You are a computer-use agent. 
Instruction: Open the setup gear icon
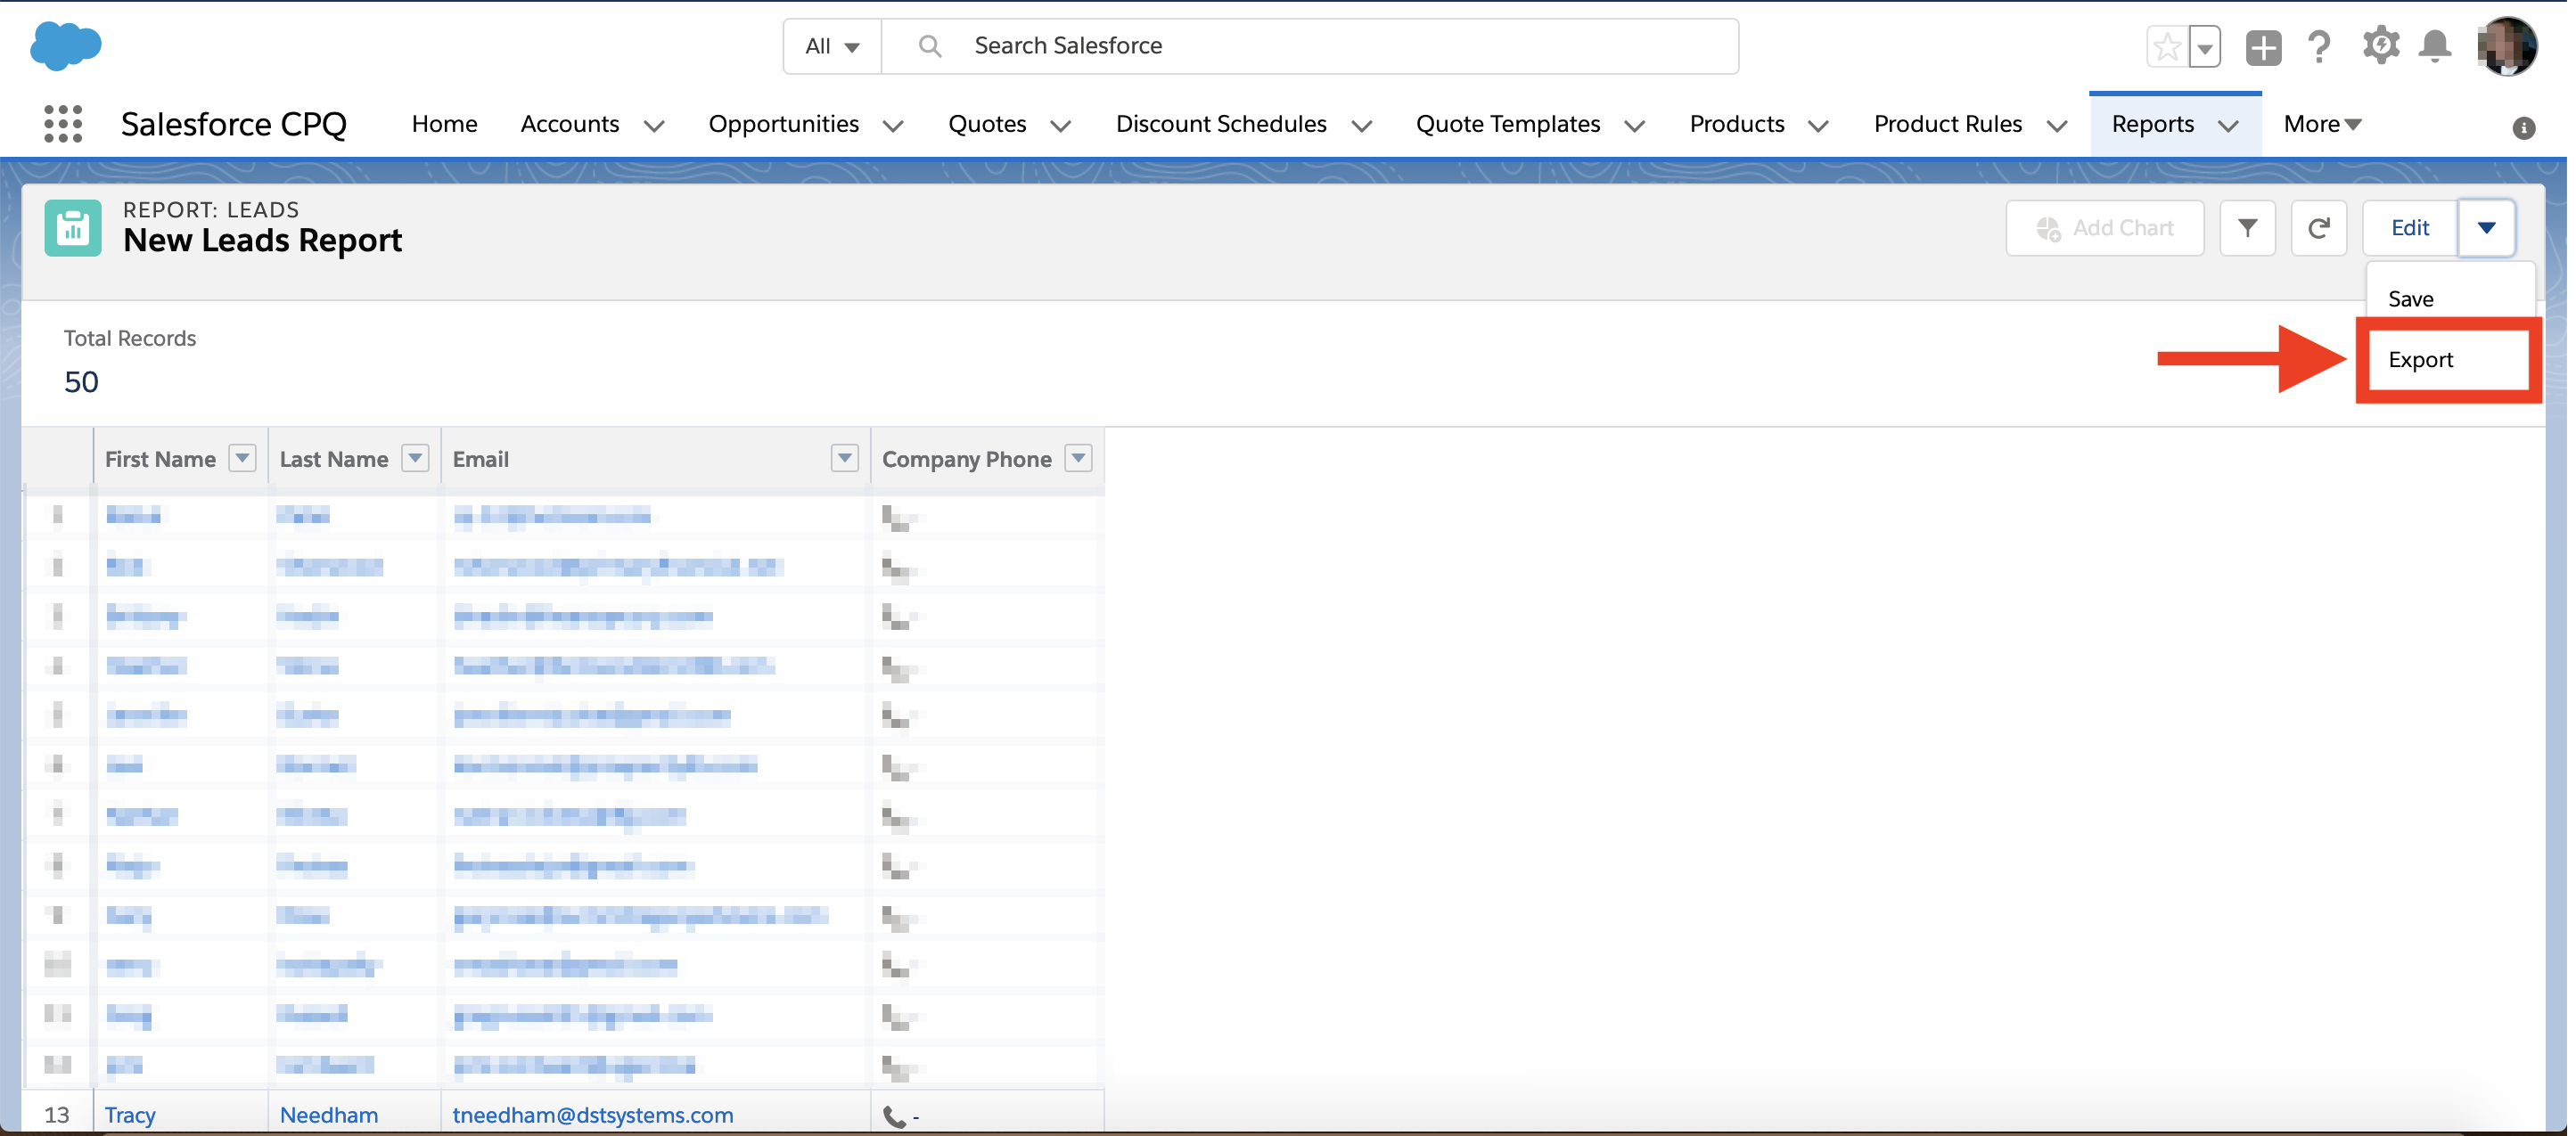[x=2381, y=46]
